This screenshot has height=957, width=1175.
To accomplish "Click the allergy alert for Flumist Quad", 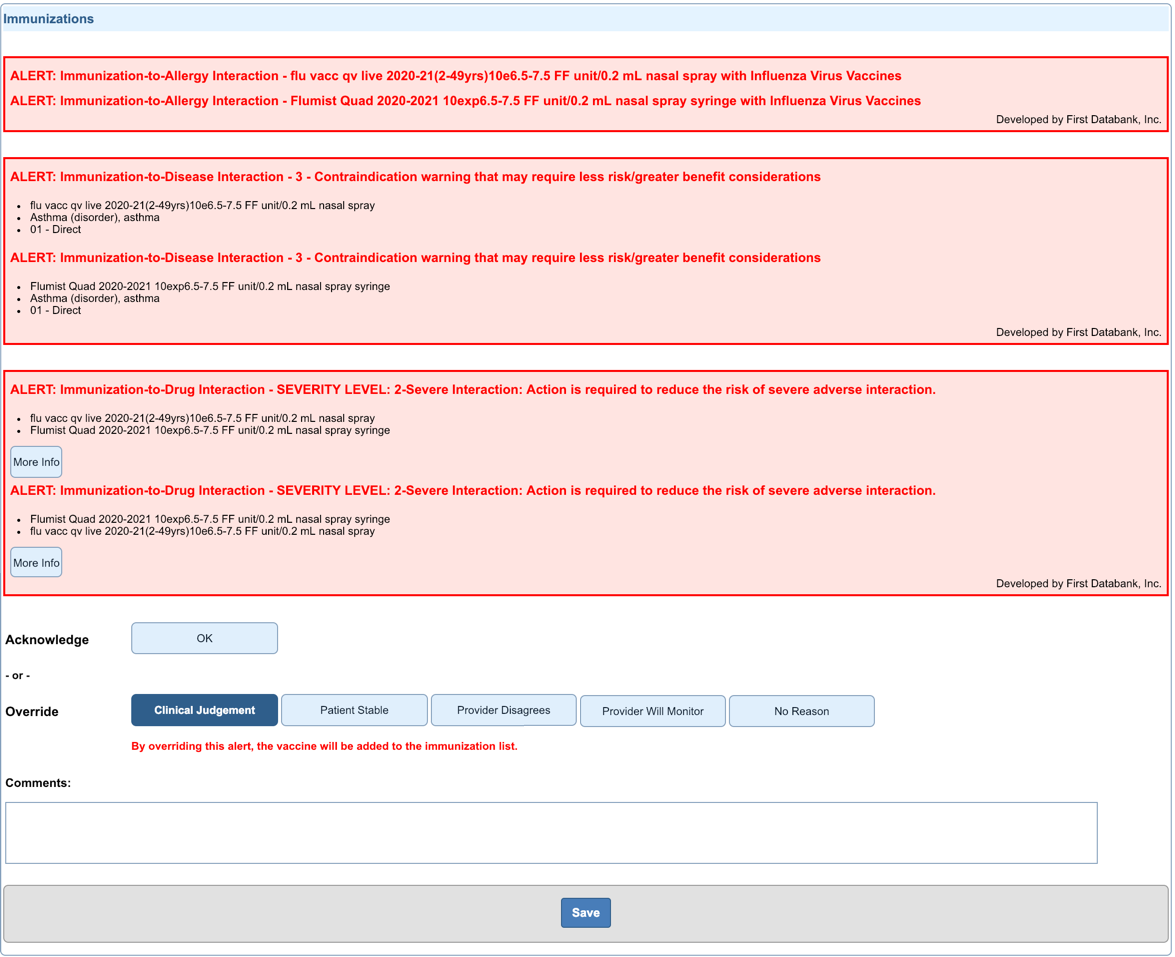I will click(465, 100).
